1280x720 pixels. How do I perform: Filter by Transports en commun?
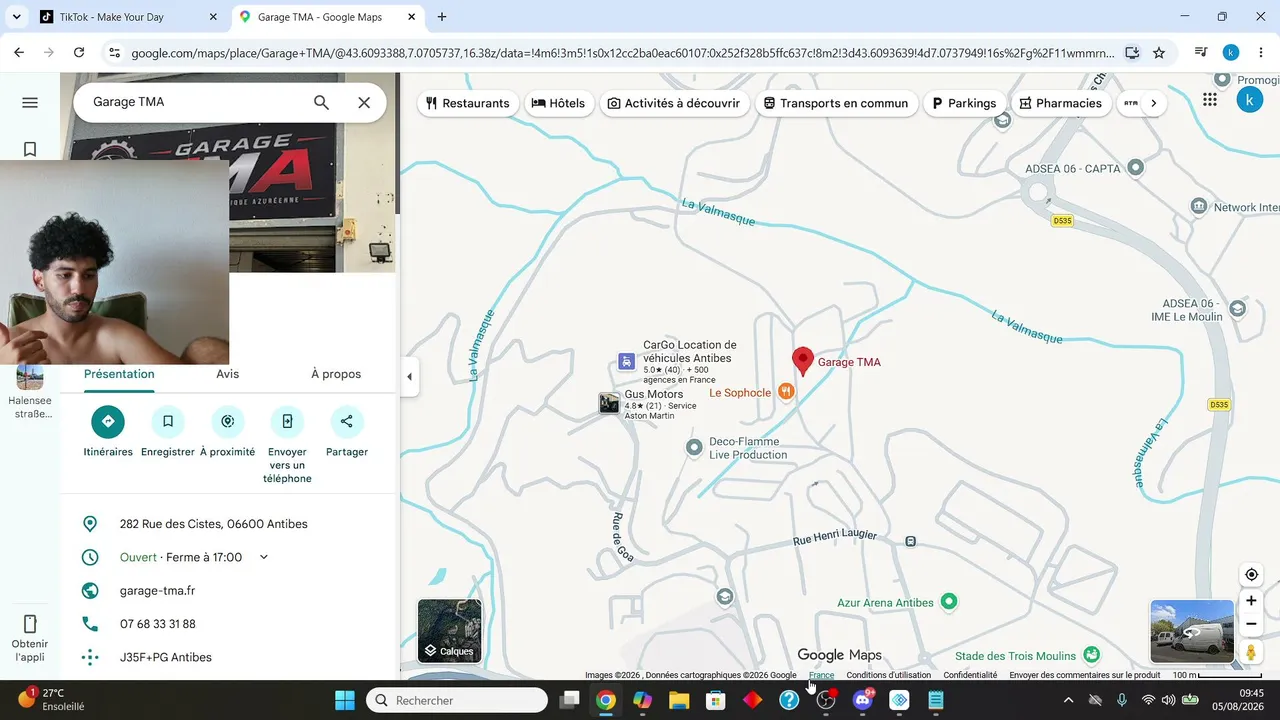[x=836, y=103]
